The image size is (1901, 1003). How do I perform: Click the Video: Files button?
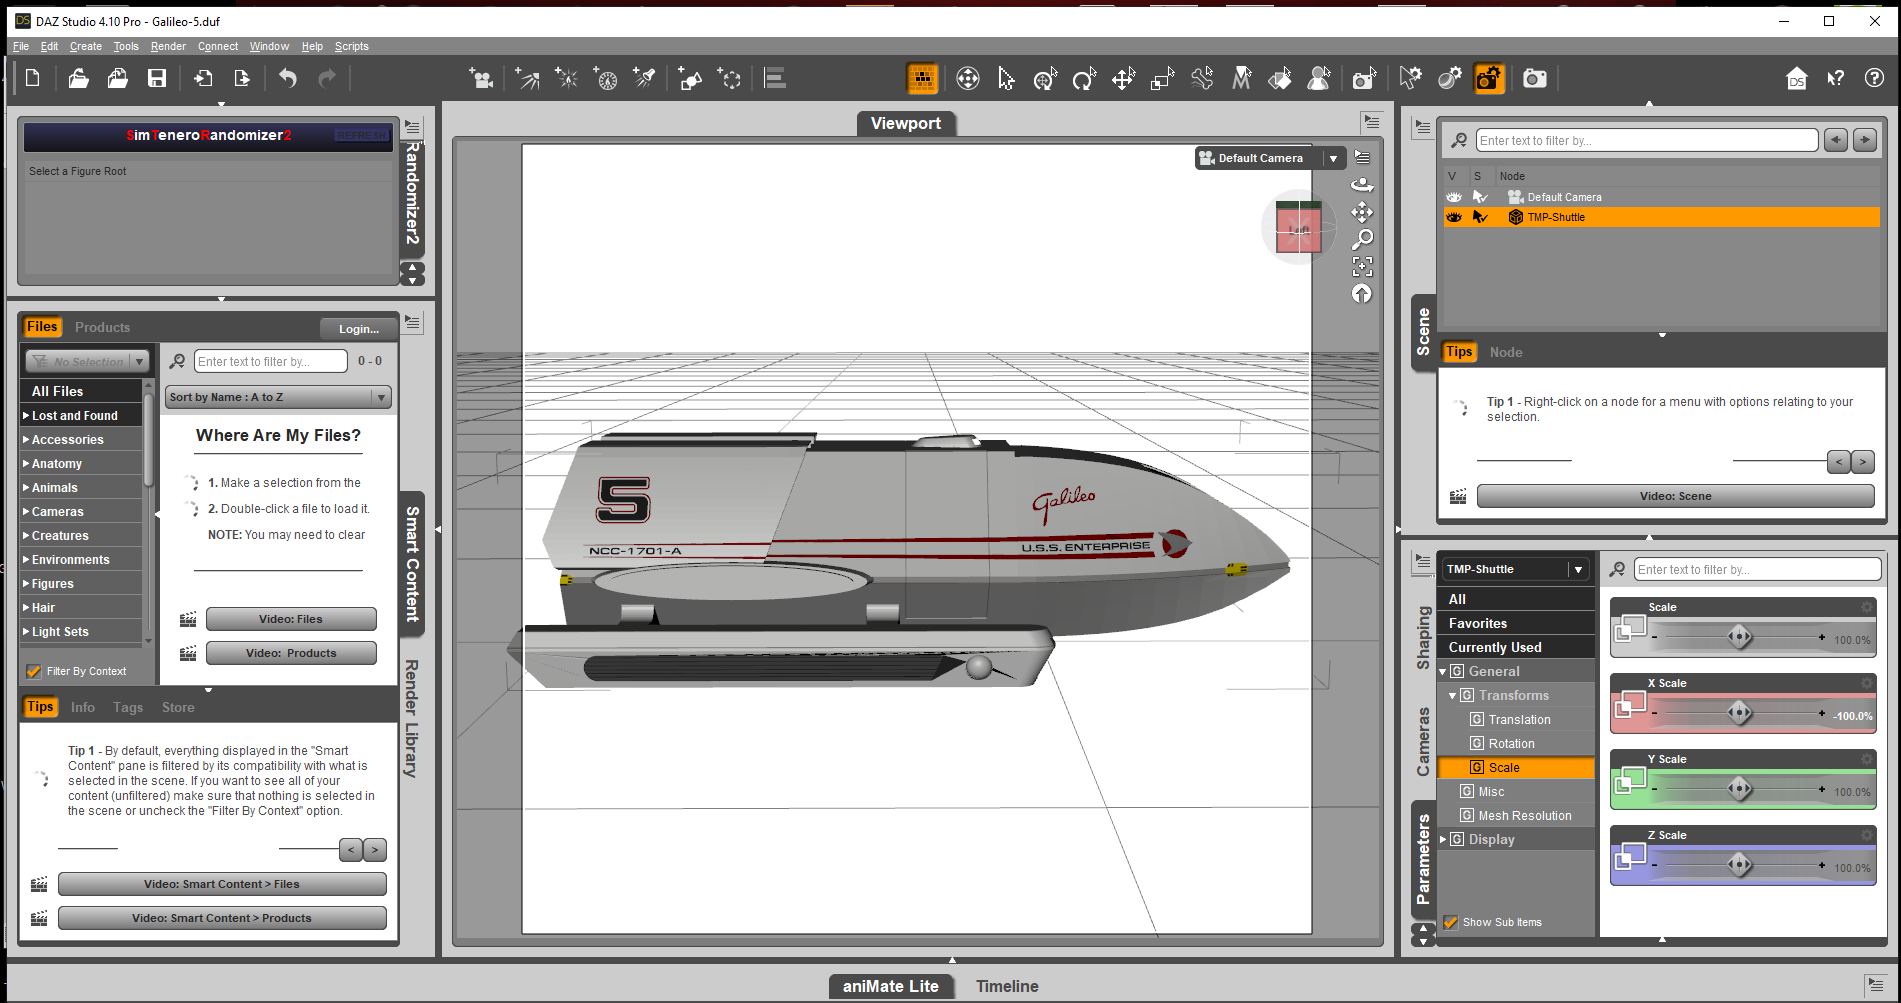(x=291, y=619)
